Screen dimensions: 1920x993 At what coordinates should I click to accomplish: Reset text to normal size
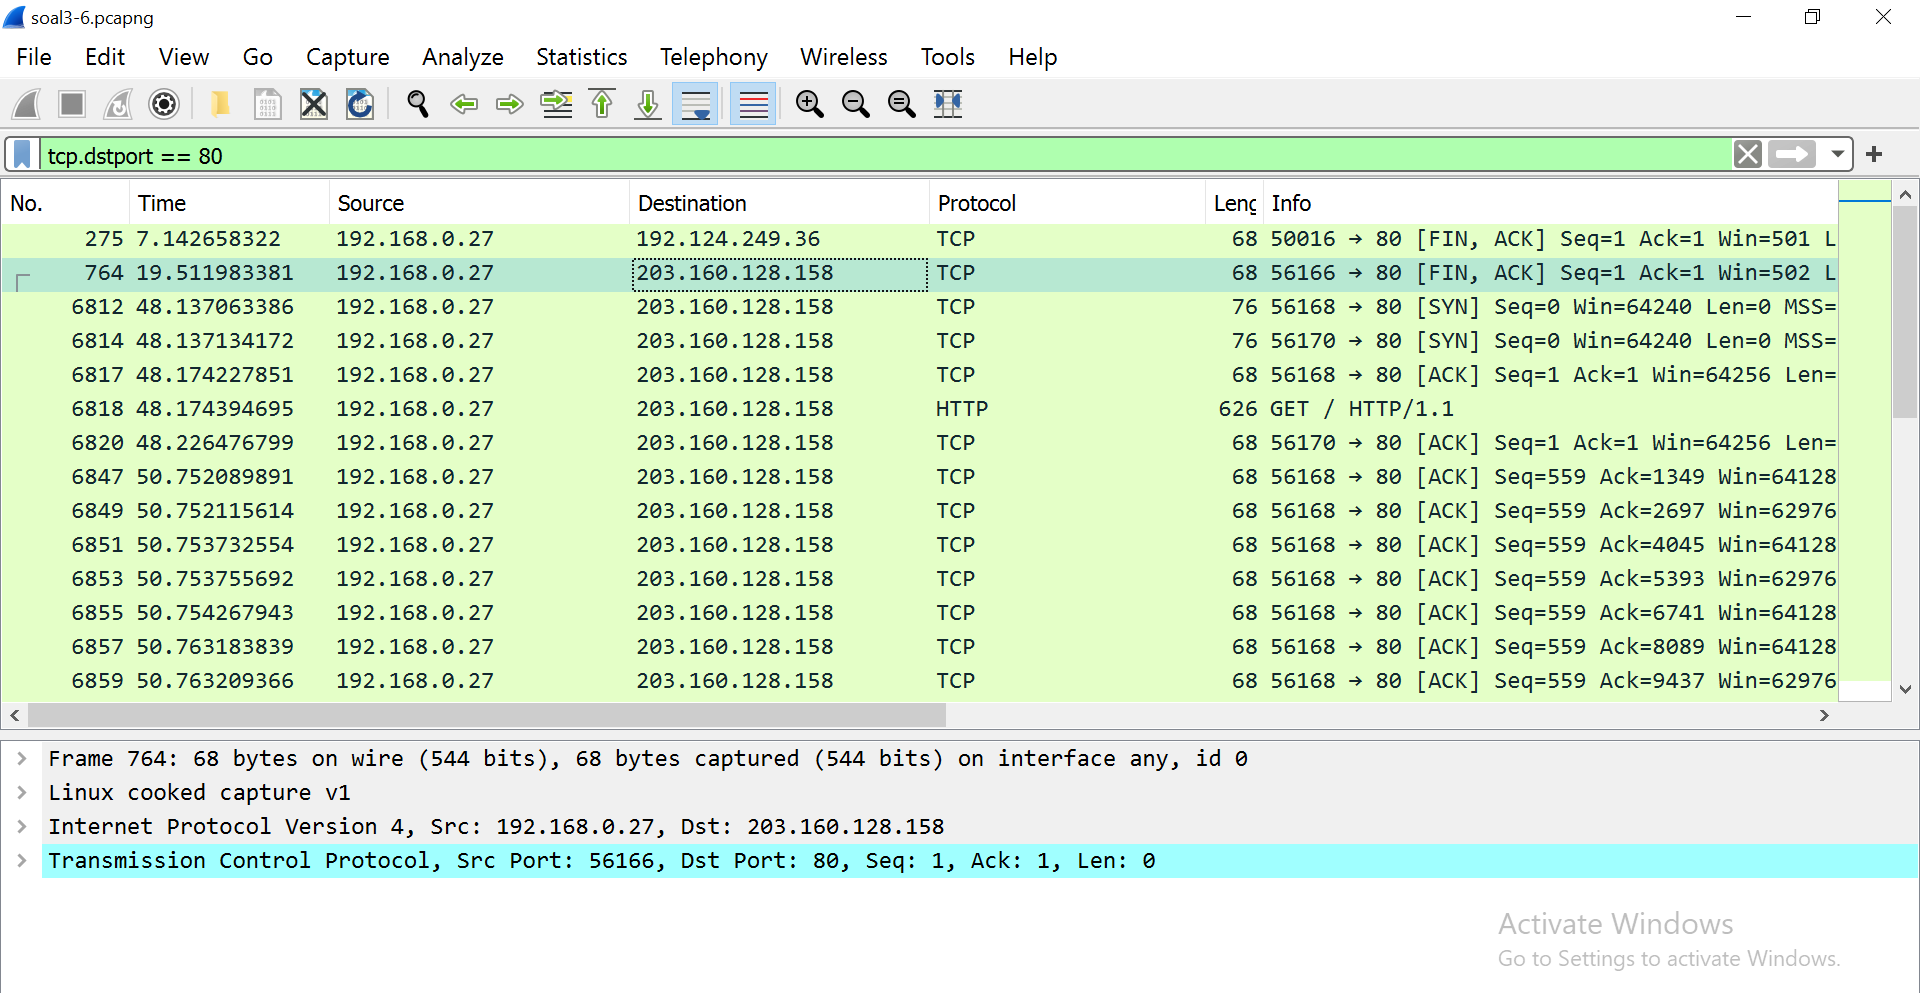[x=902, y=104]
